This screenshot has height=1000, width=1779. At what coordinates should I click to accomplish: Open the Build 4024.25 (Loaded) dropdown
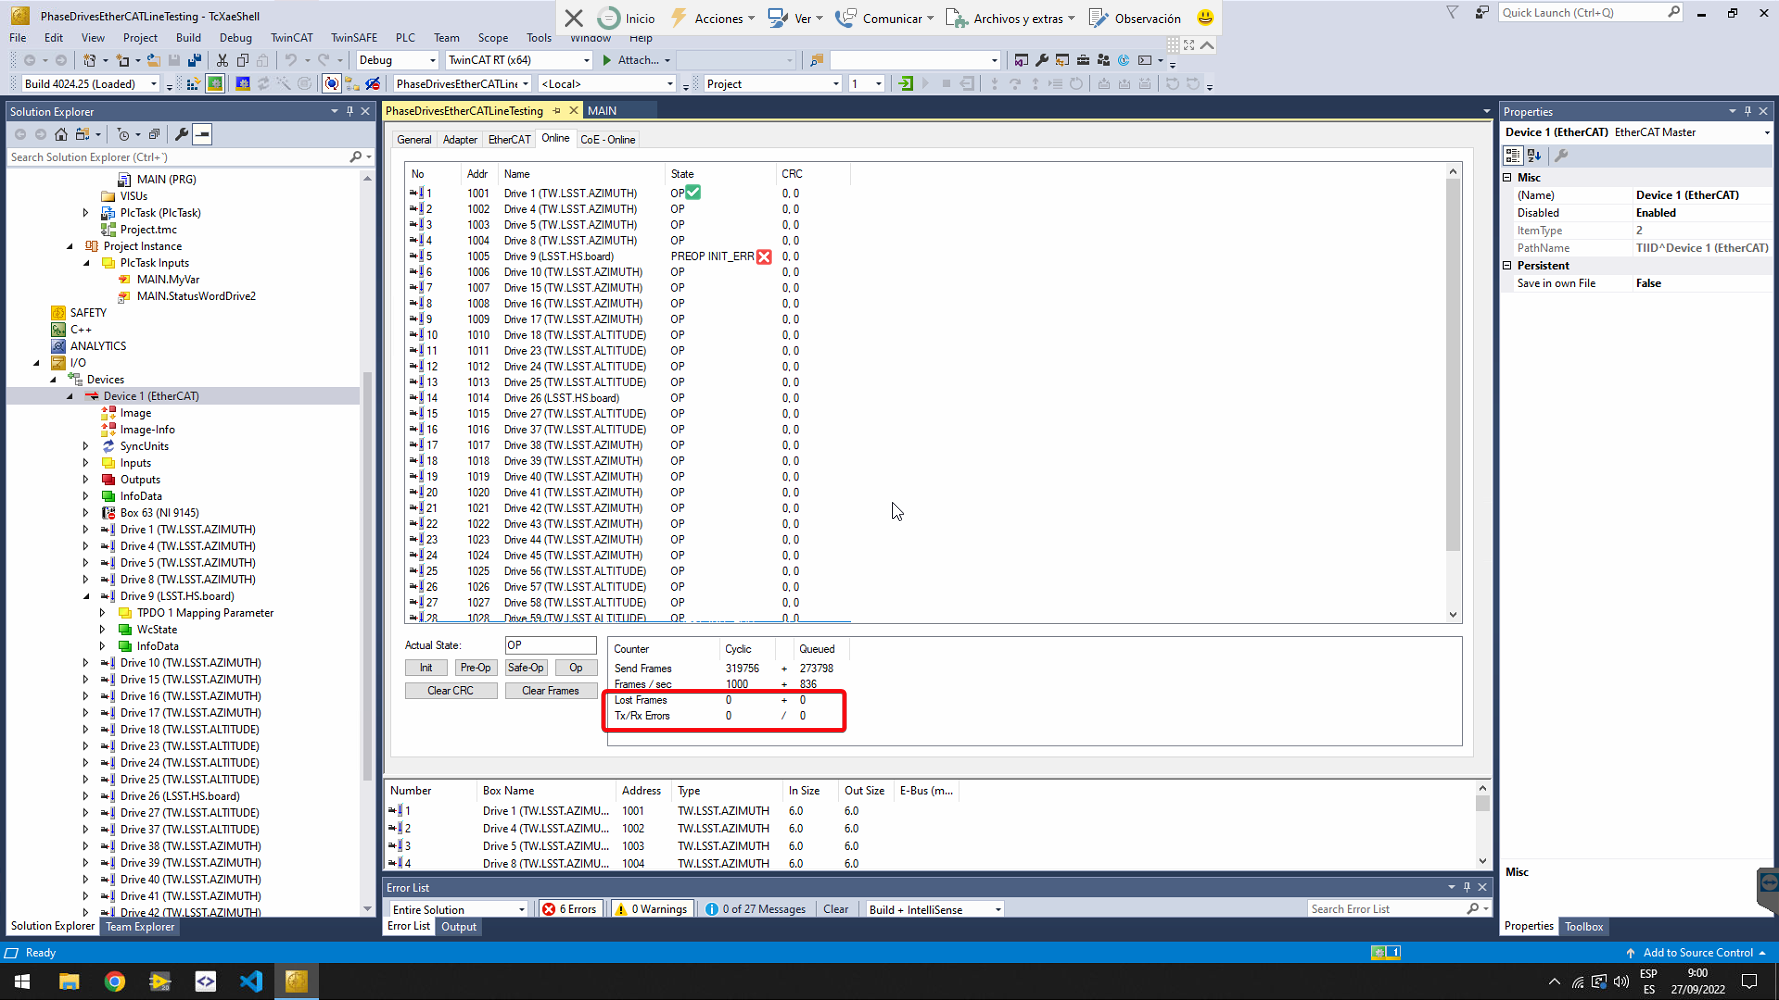coord(90,84)
